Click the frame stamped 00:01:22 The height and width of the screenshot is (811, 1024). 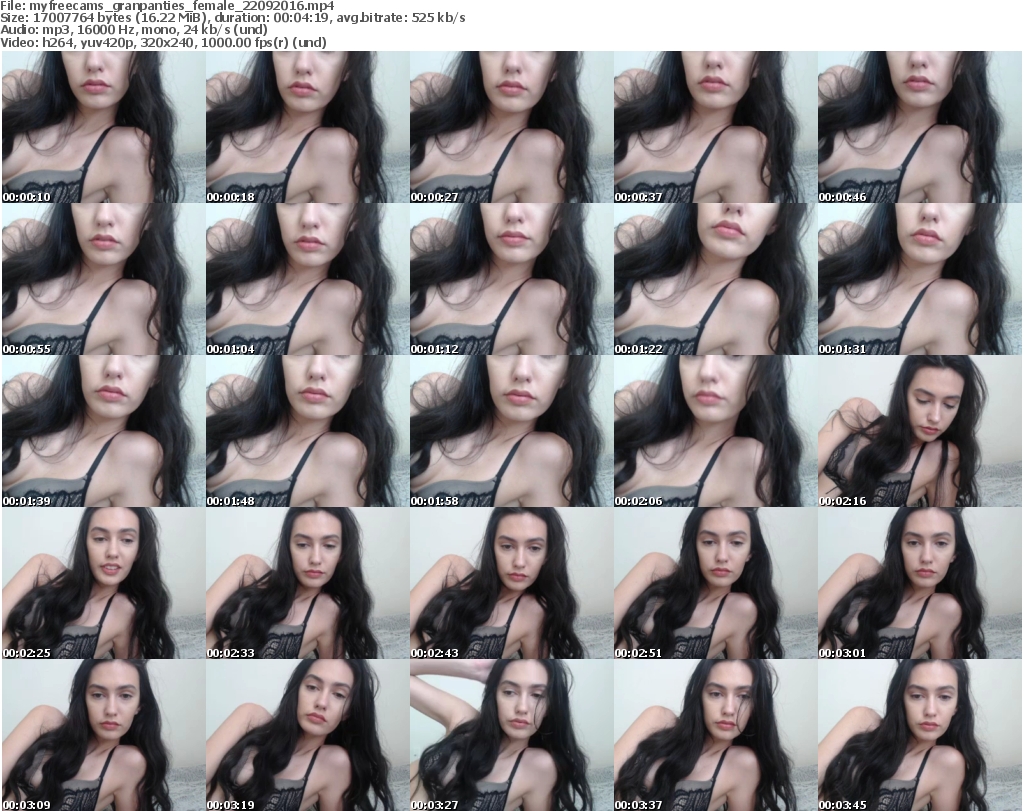(x=715, y=279)
